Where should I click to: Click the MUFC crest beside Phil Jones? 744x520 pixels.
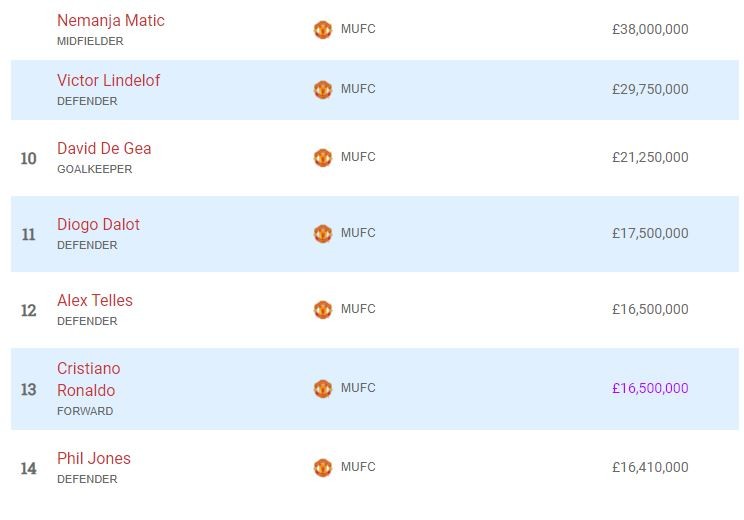click(322, 468)
